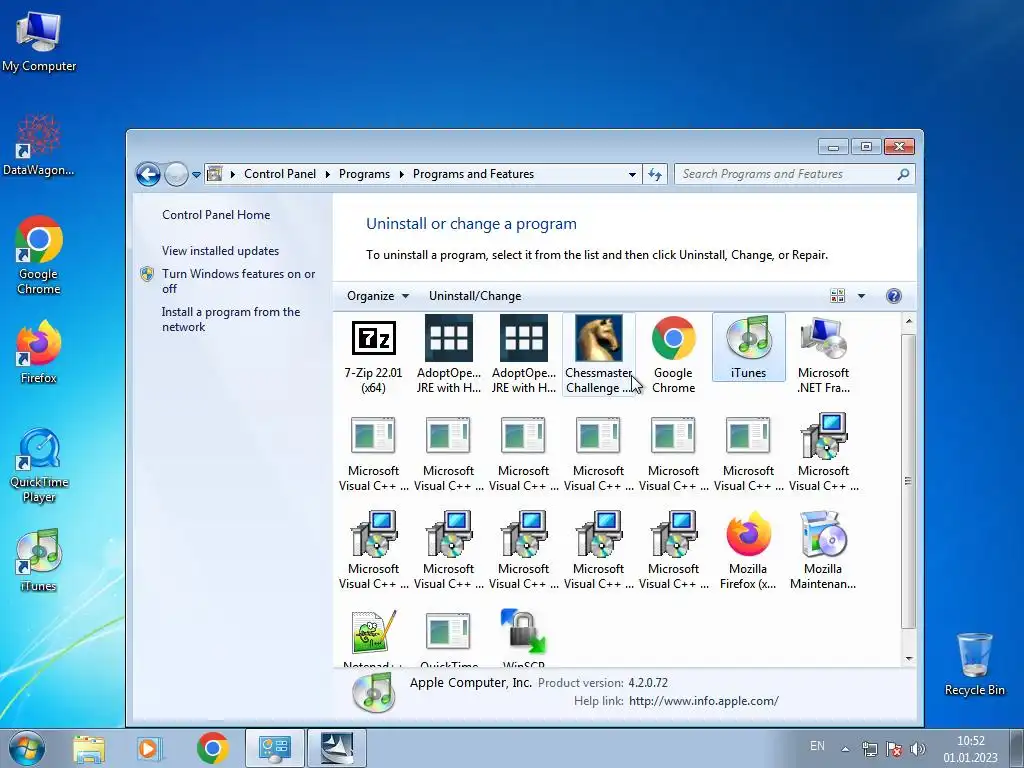Click Programs breadcrumb in address bar
1024x768 pixels.
[x=364, y=174]
